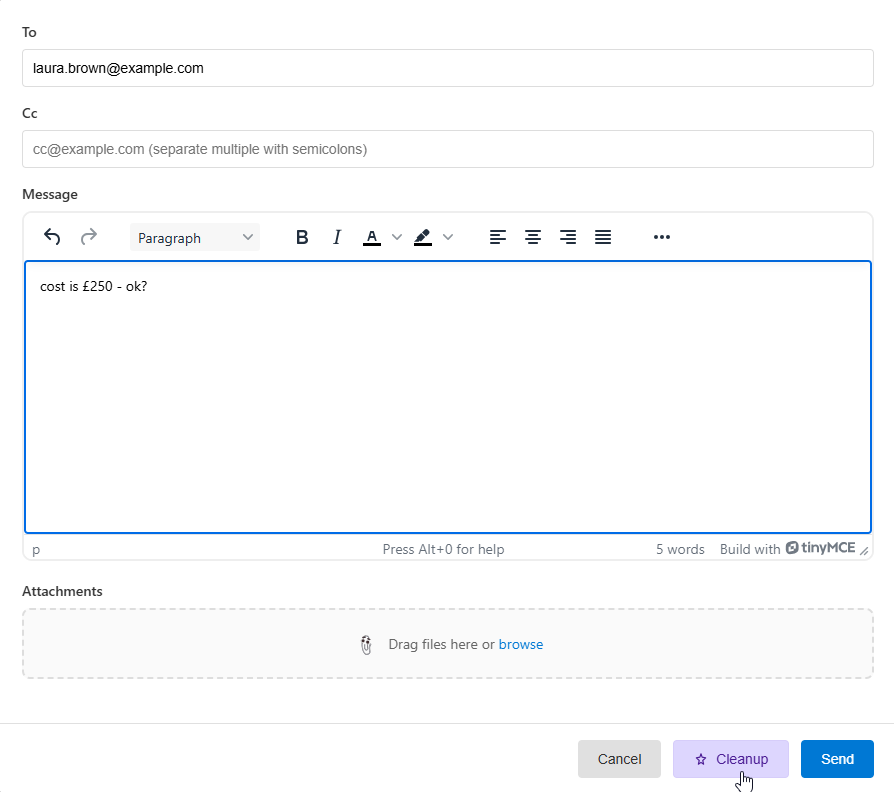The height and width of the screenshot is (792, 894).
Task: Apply the text color button
Action: [372, 237]
